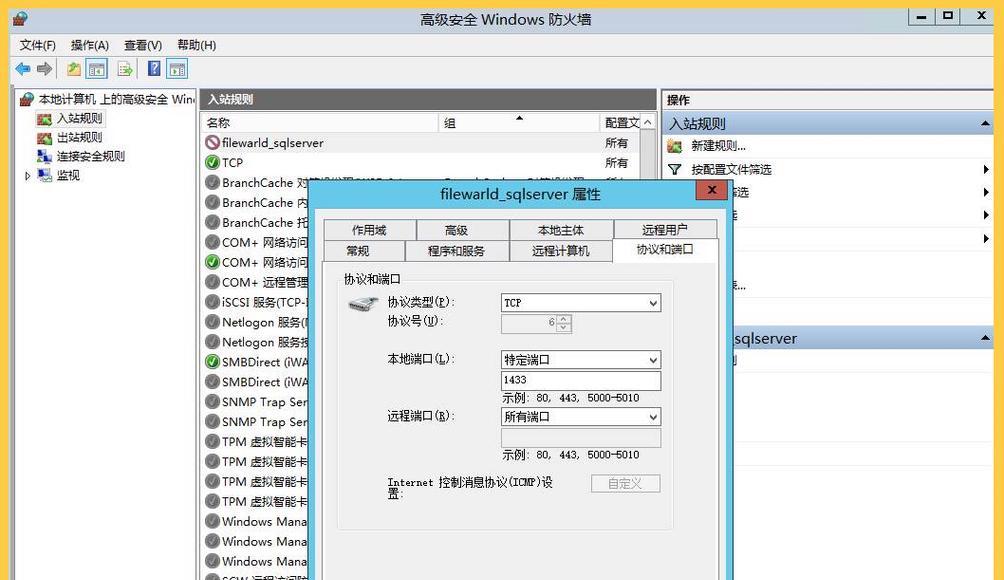This screenshot has width=1004, height=580.
Task: Toggle the console tree toolbar icon
Action: [97, 68]
